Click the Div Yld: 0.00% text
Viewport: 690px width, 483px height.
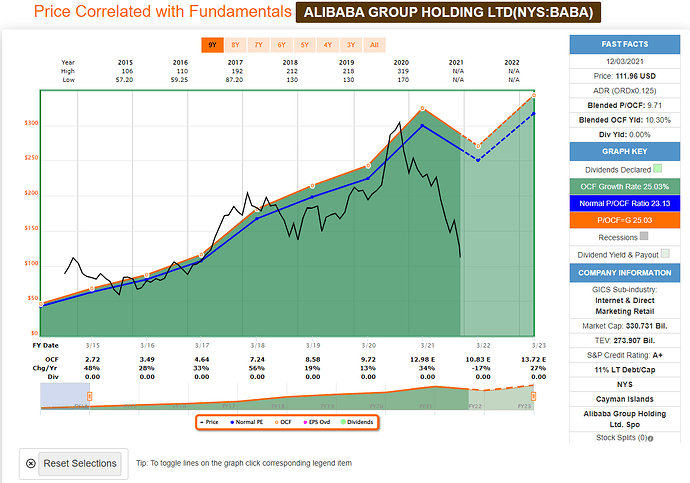(624, 135)
